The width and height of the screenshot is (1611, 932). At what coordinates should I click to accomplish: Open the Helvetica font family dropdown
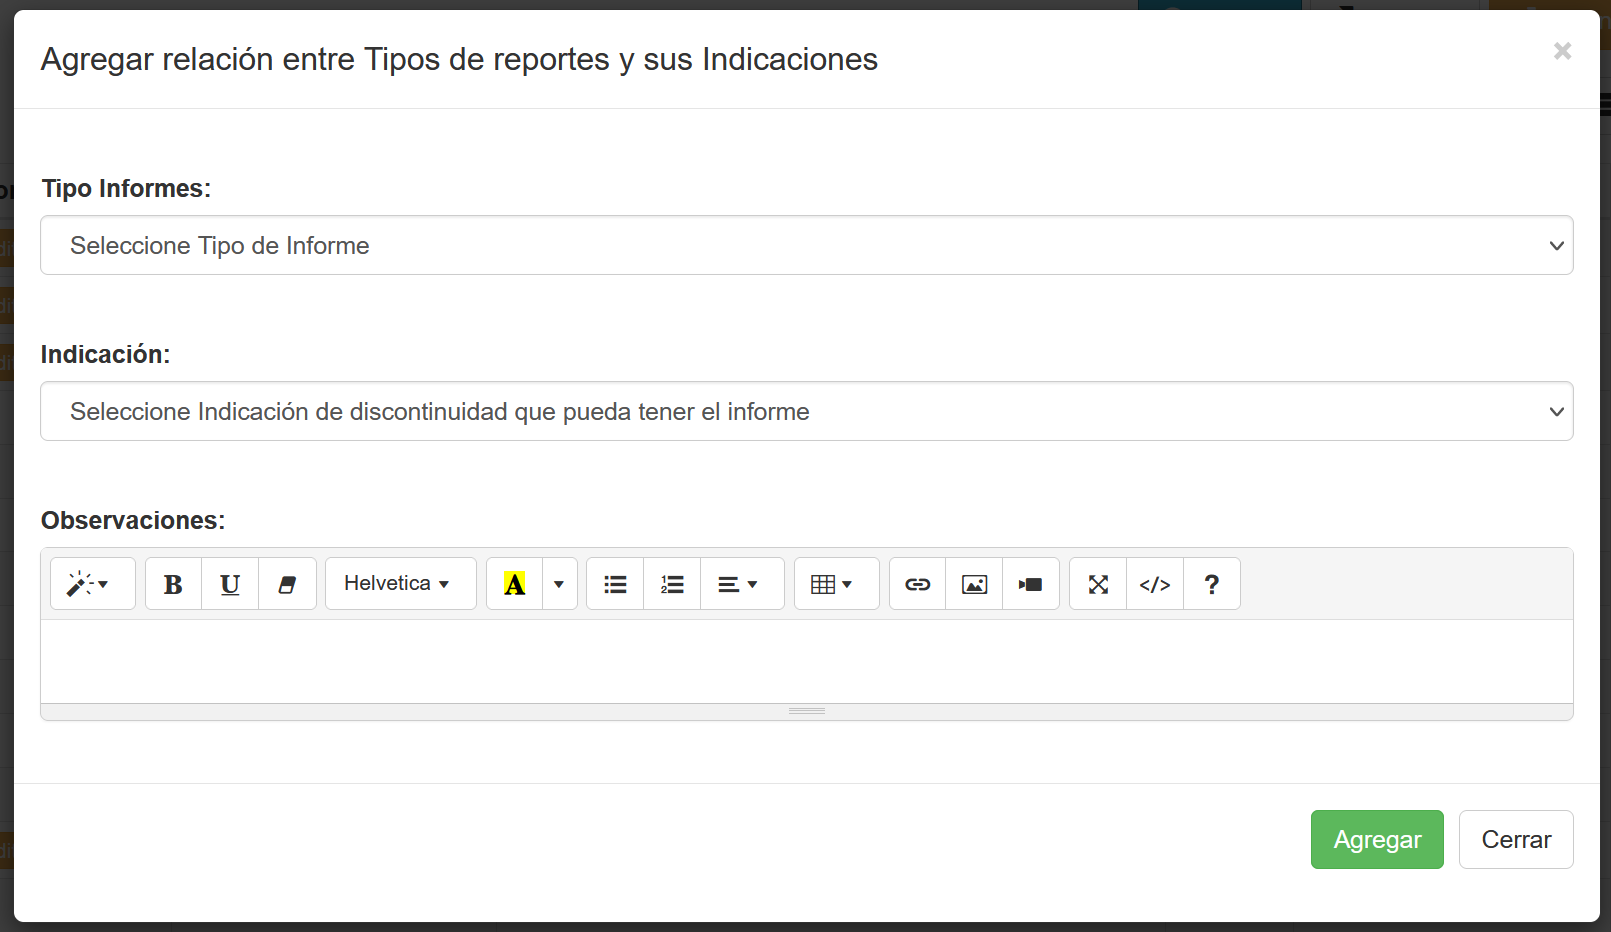tap(400, 584)
